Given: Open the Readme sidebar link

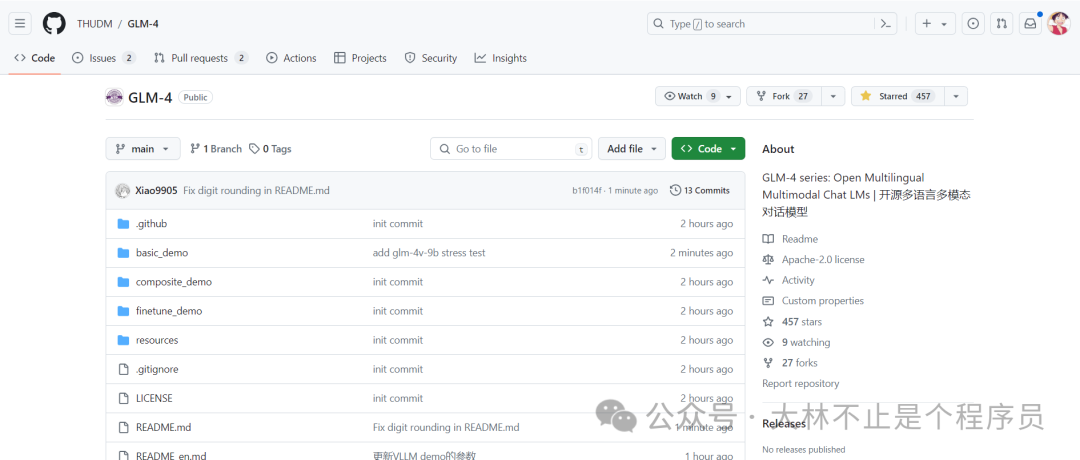Looking at the screenshot, I should coord(800,239).
